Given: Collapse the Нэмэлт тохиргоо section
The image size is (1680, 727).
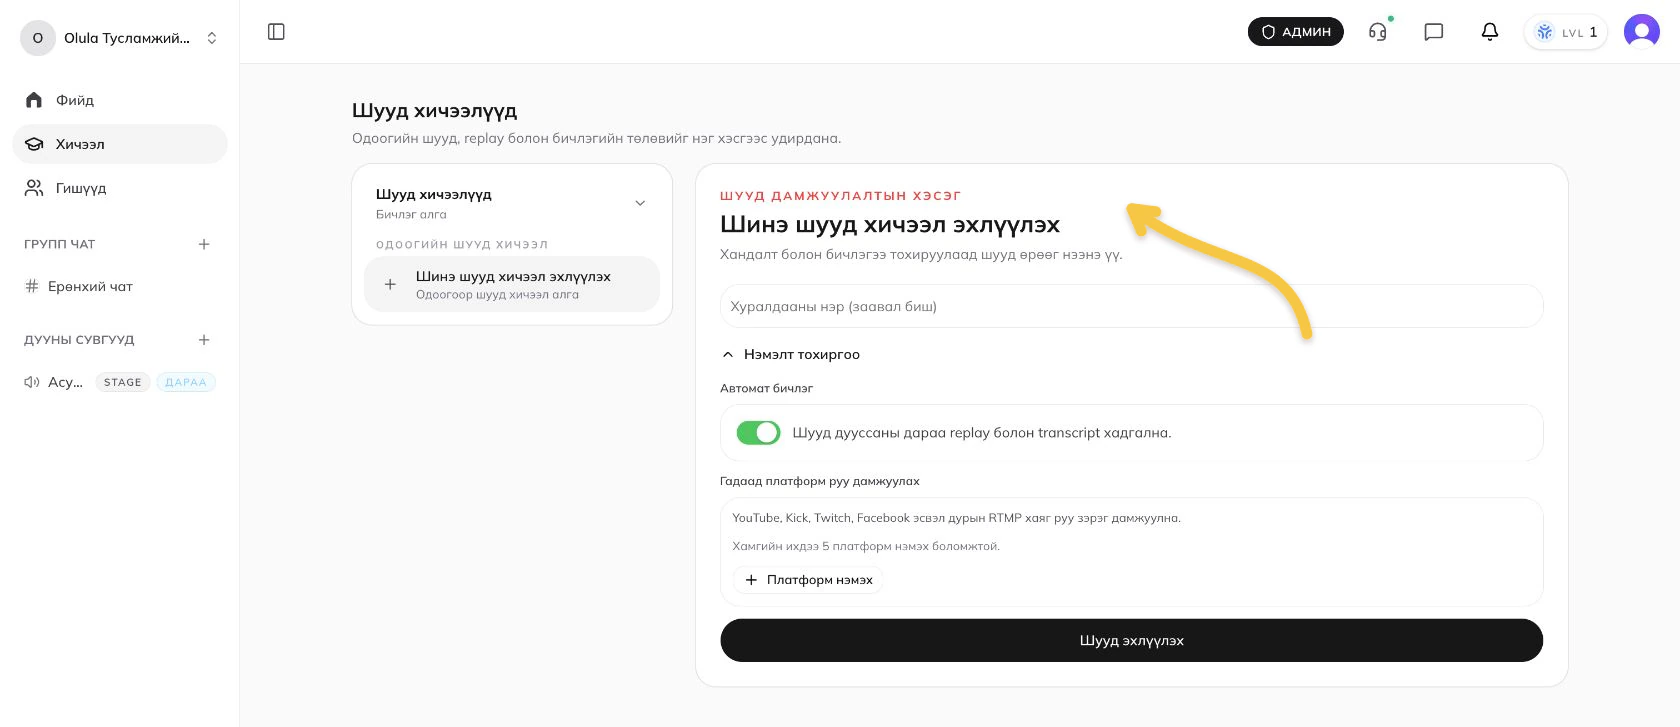Looking at the screenshot, I should [790, 354].
